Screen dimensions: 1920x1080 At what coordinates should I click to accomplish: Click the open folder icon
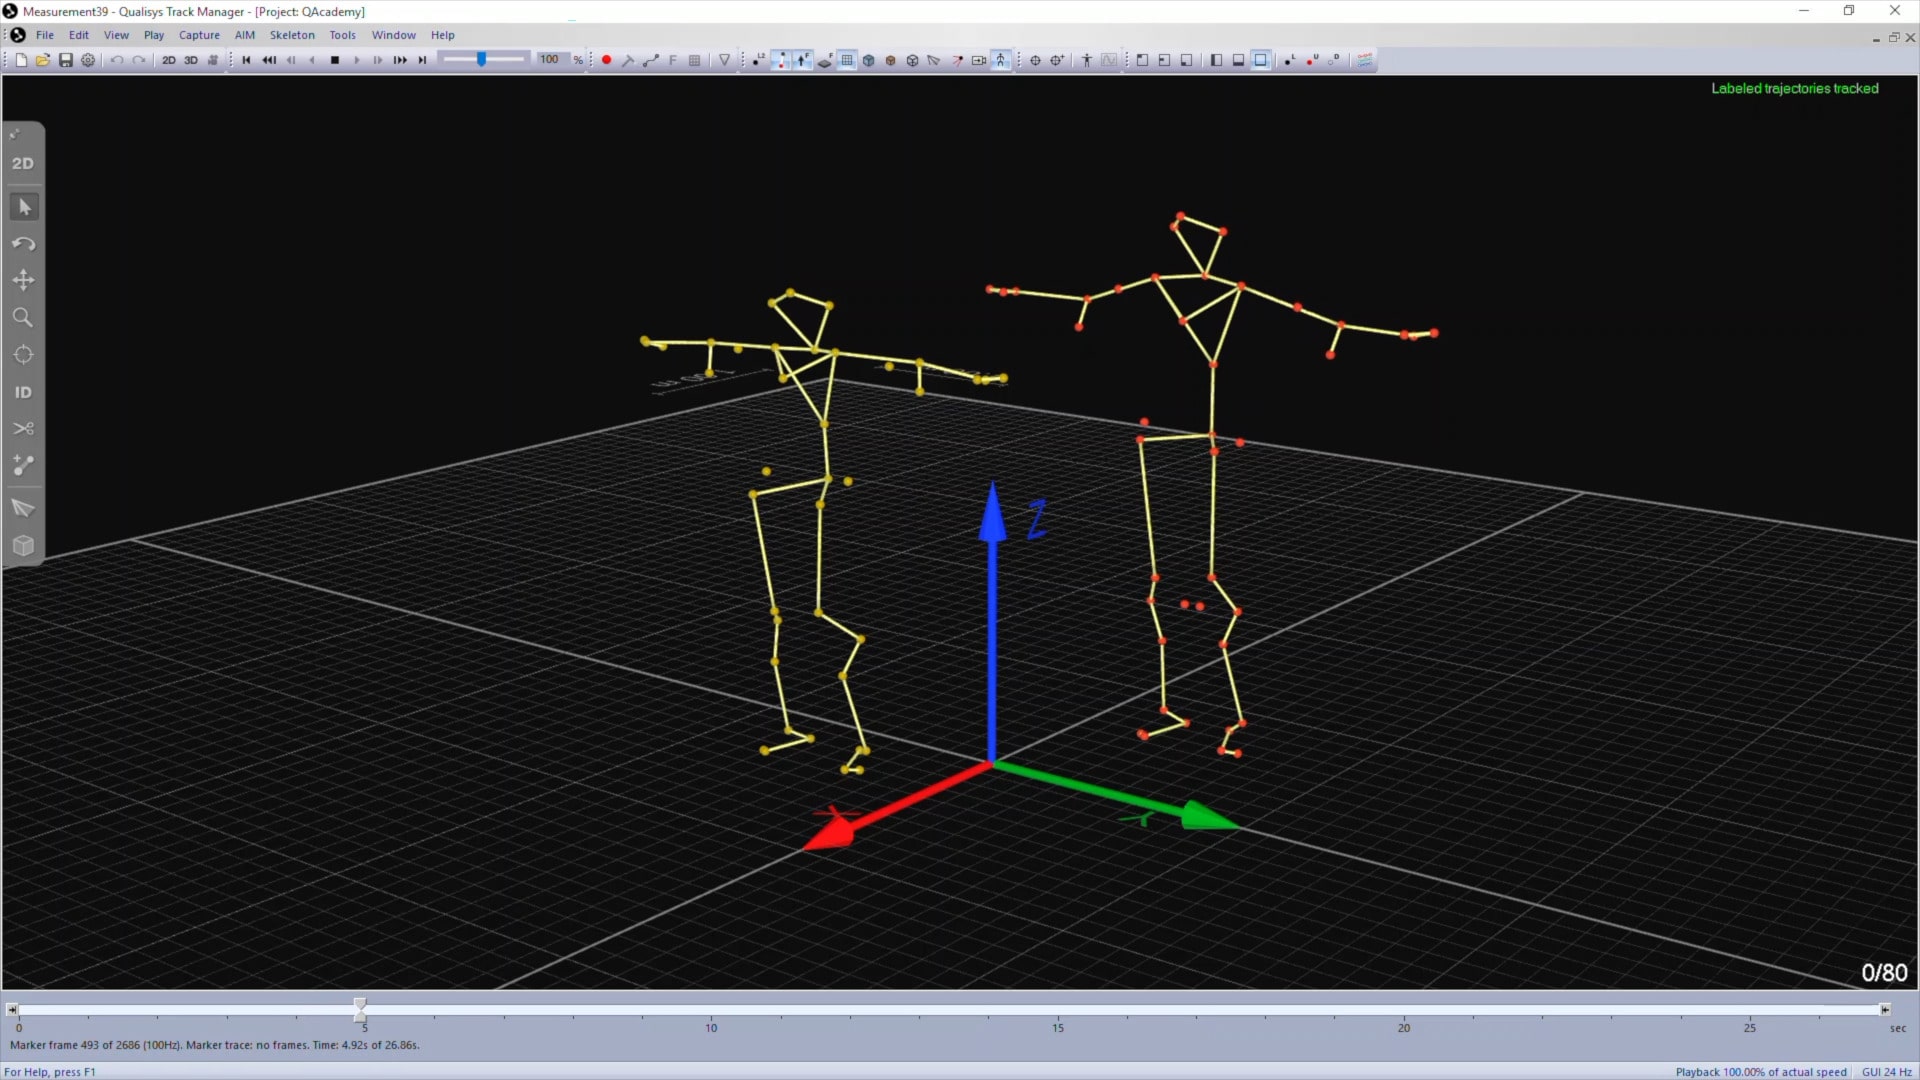(43, 60)
